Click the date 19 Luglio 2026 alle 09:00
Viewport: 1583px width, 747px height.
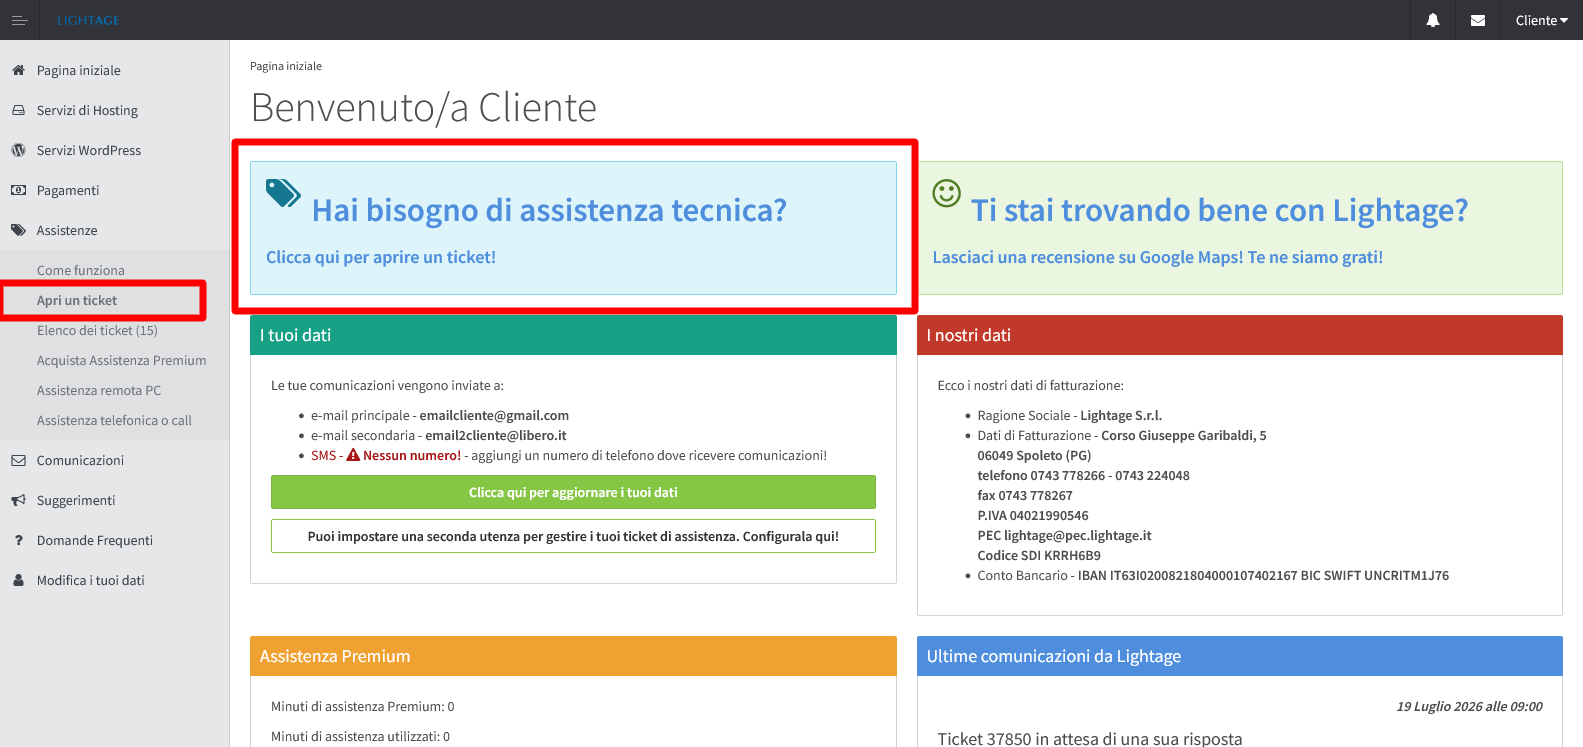1469,706
